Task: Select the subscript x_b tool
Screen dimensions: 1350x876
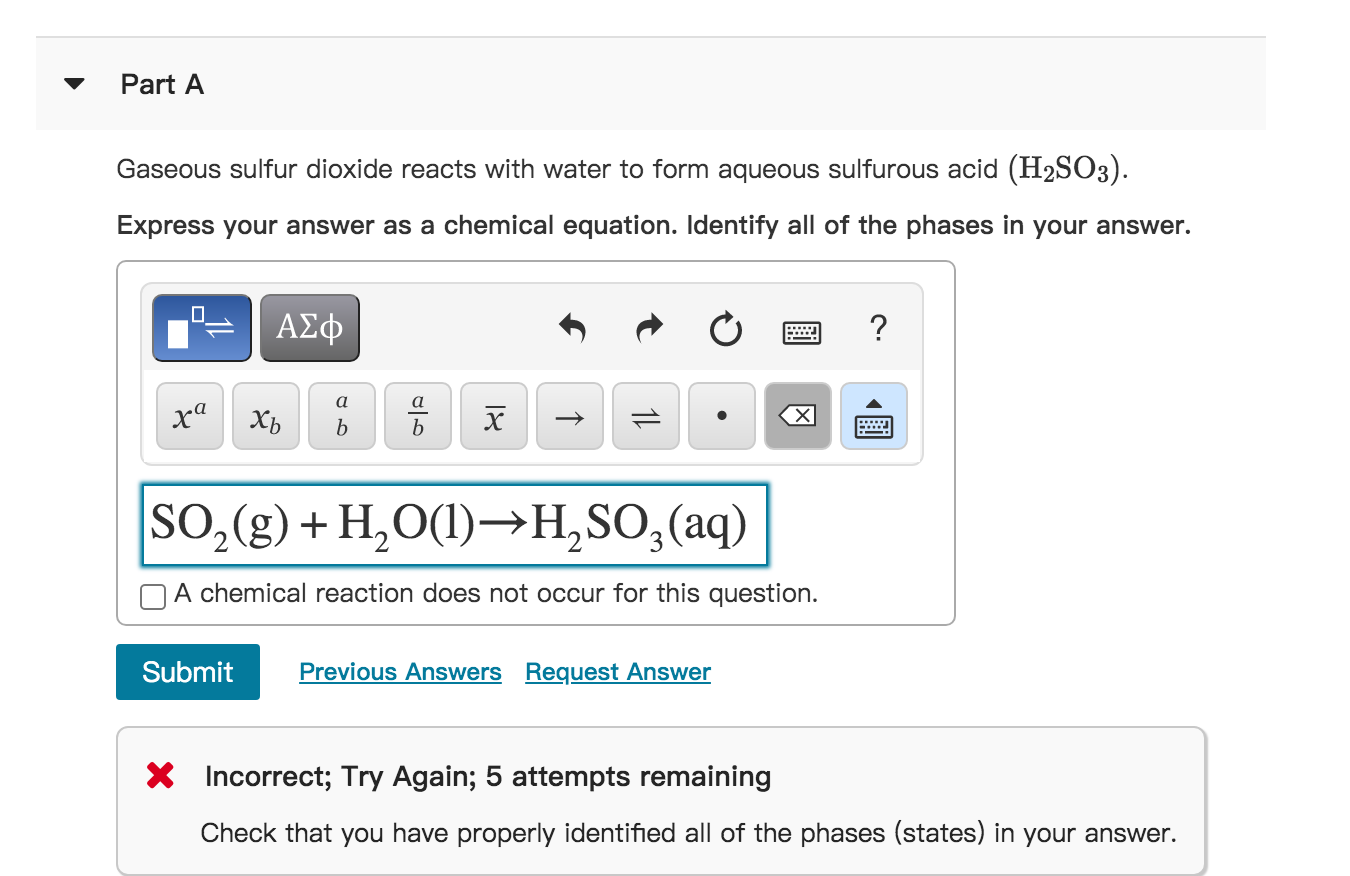Action: (x=265, y=416)
